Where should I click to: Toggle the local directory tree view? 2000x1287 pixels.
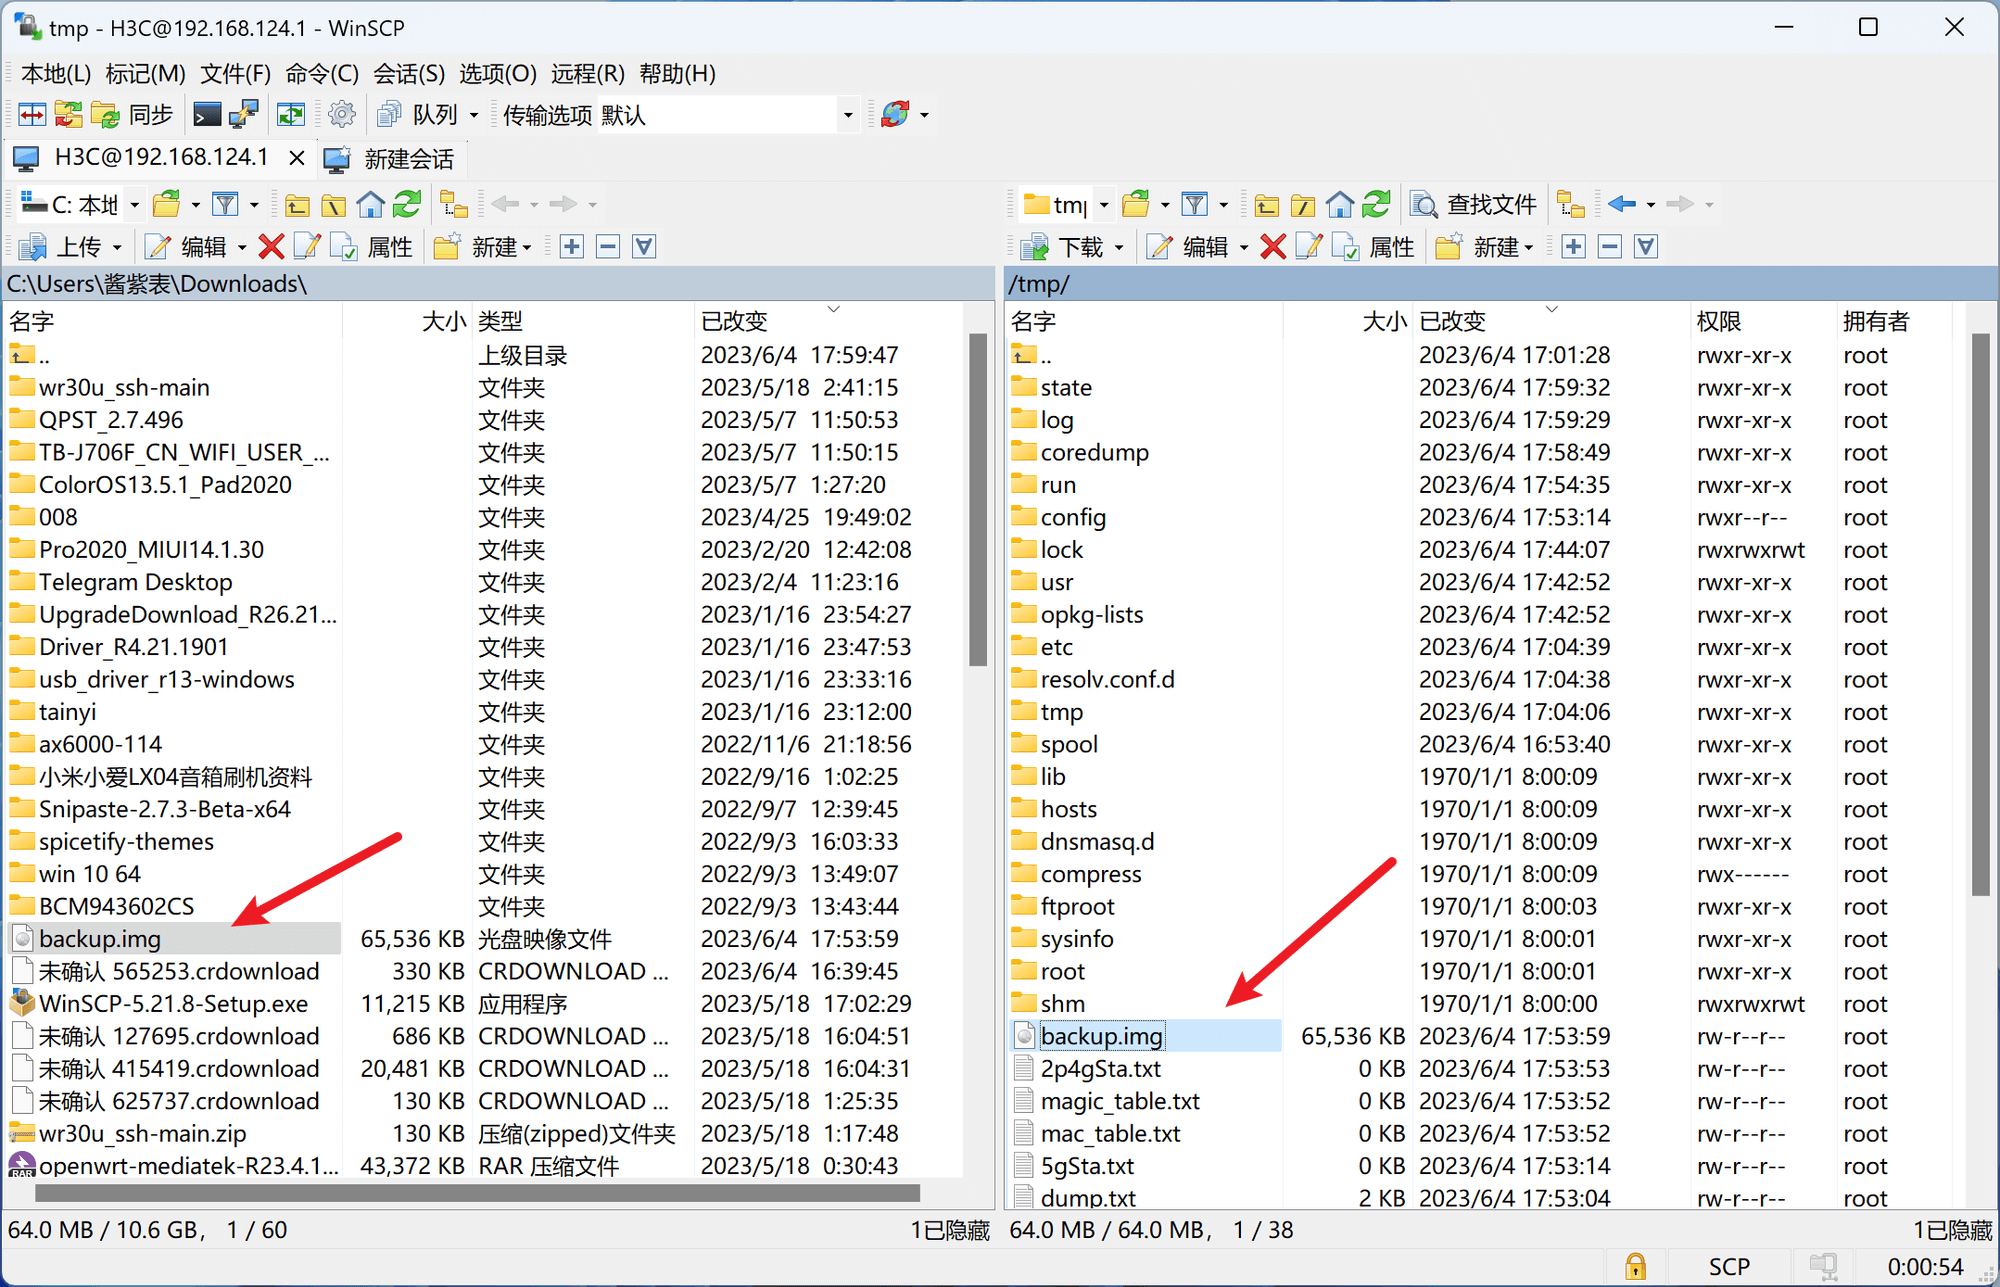click(455, 204)
